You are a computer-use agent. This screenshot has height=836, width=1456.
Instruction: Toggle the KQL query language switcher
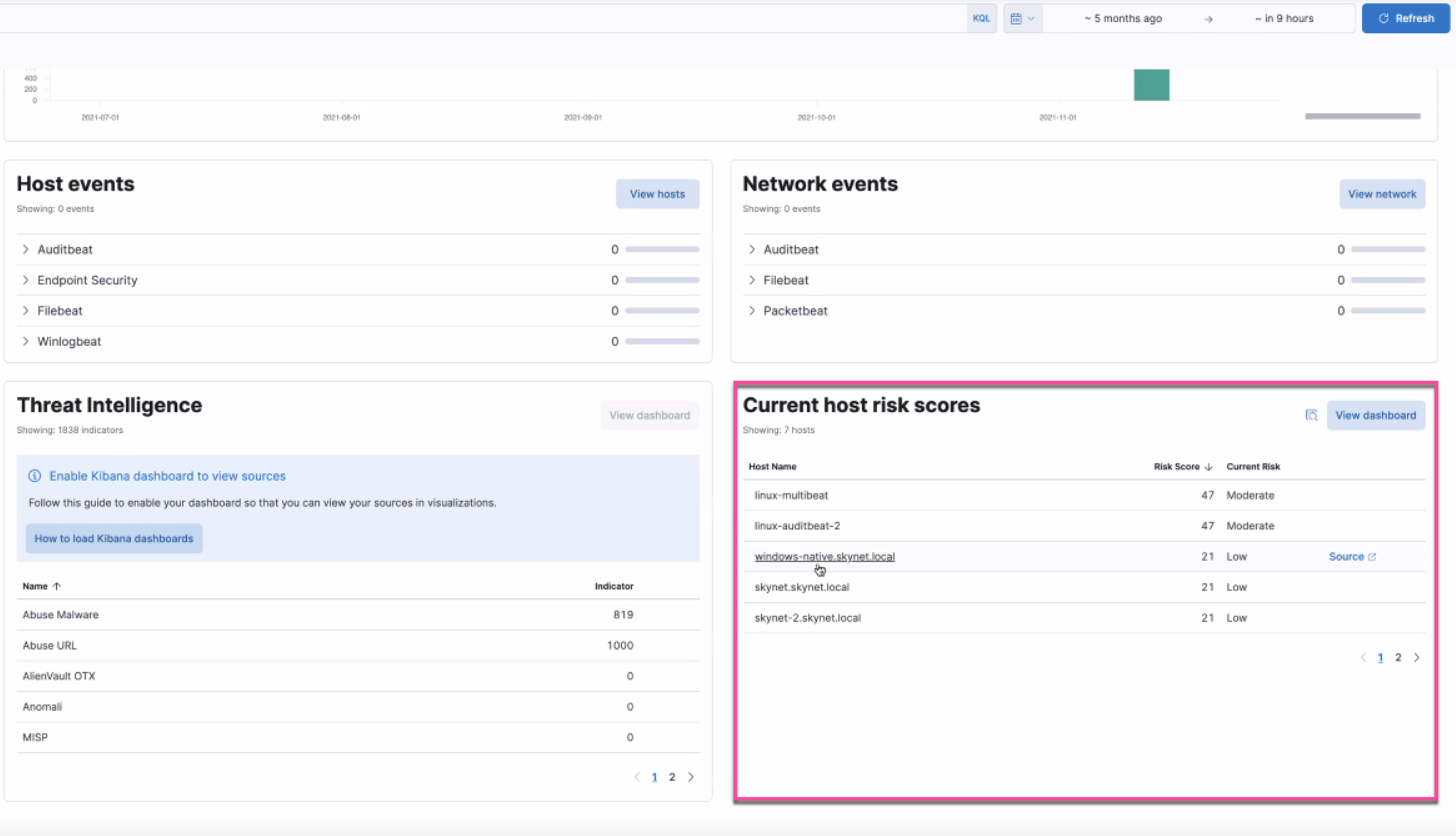click(981, 18)
